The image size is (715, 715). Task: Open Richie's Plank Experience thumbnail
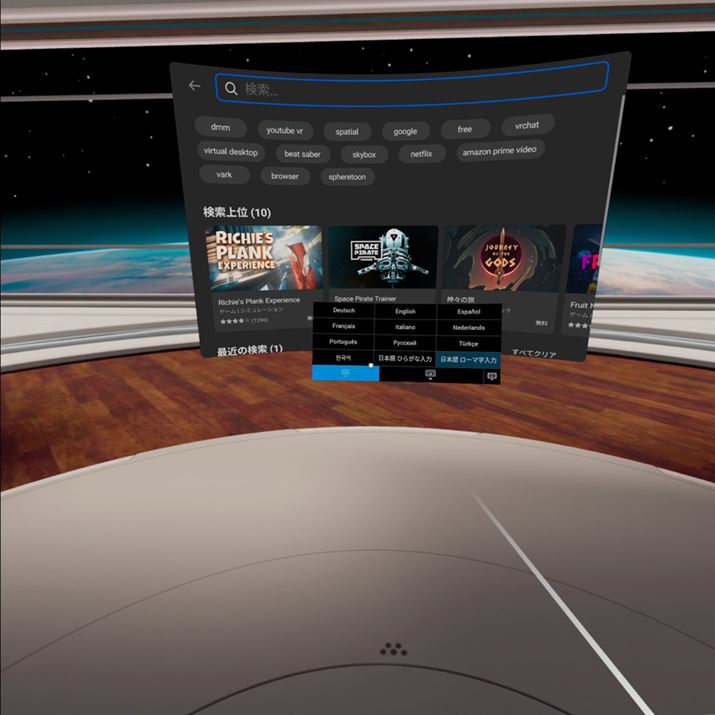pos(264,258)
